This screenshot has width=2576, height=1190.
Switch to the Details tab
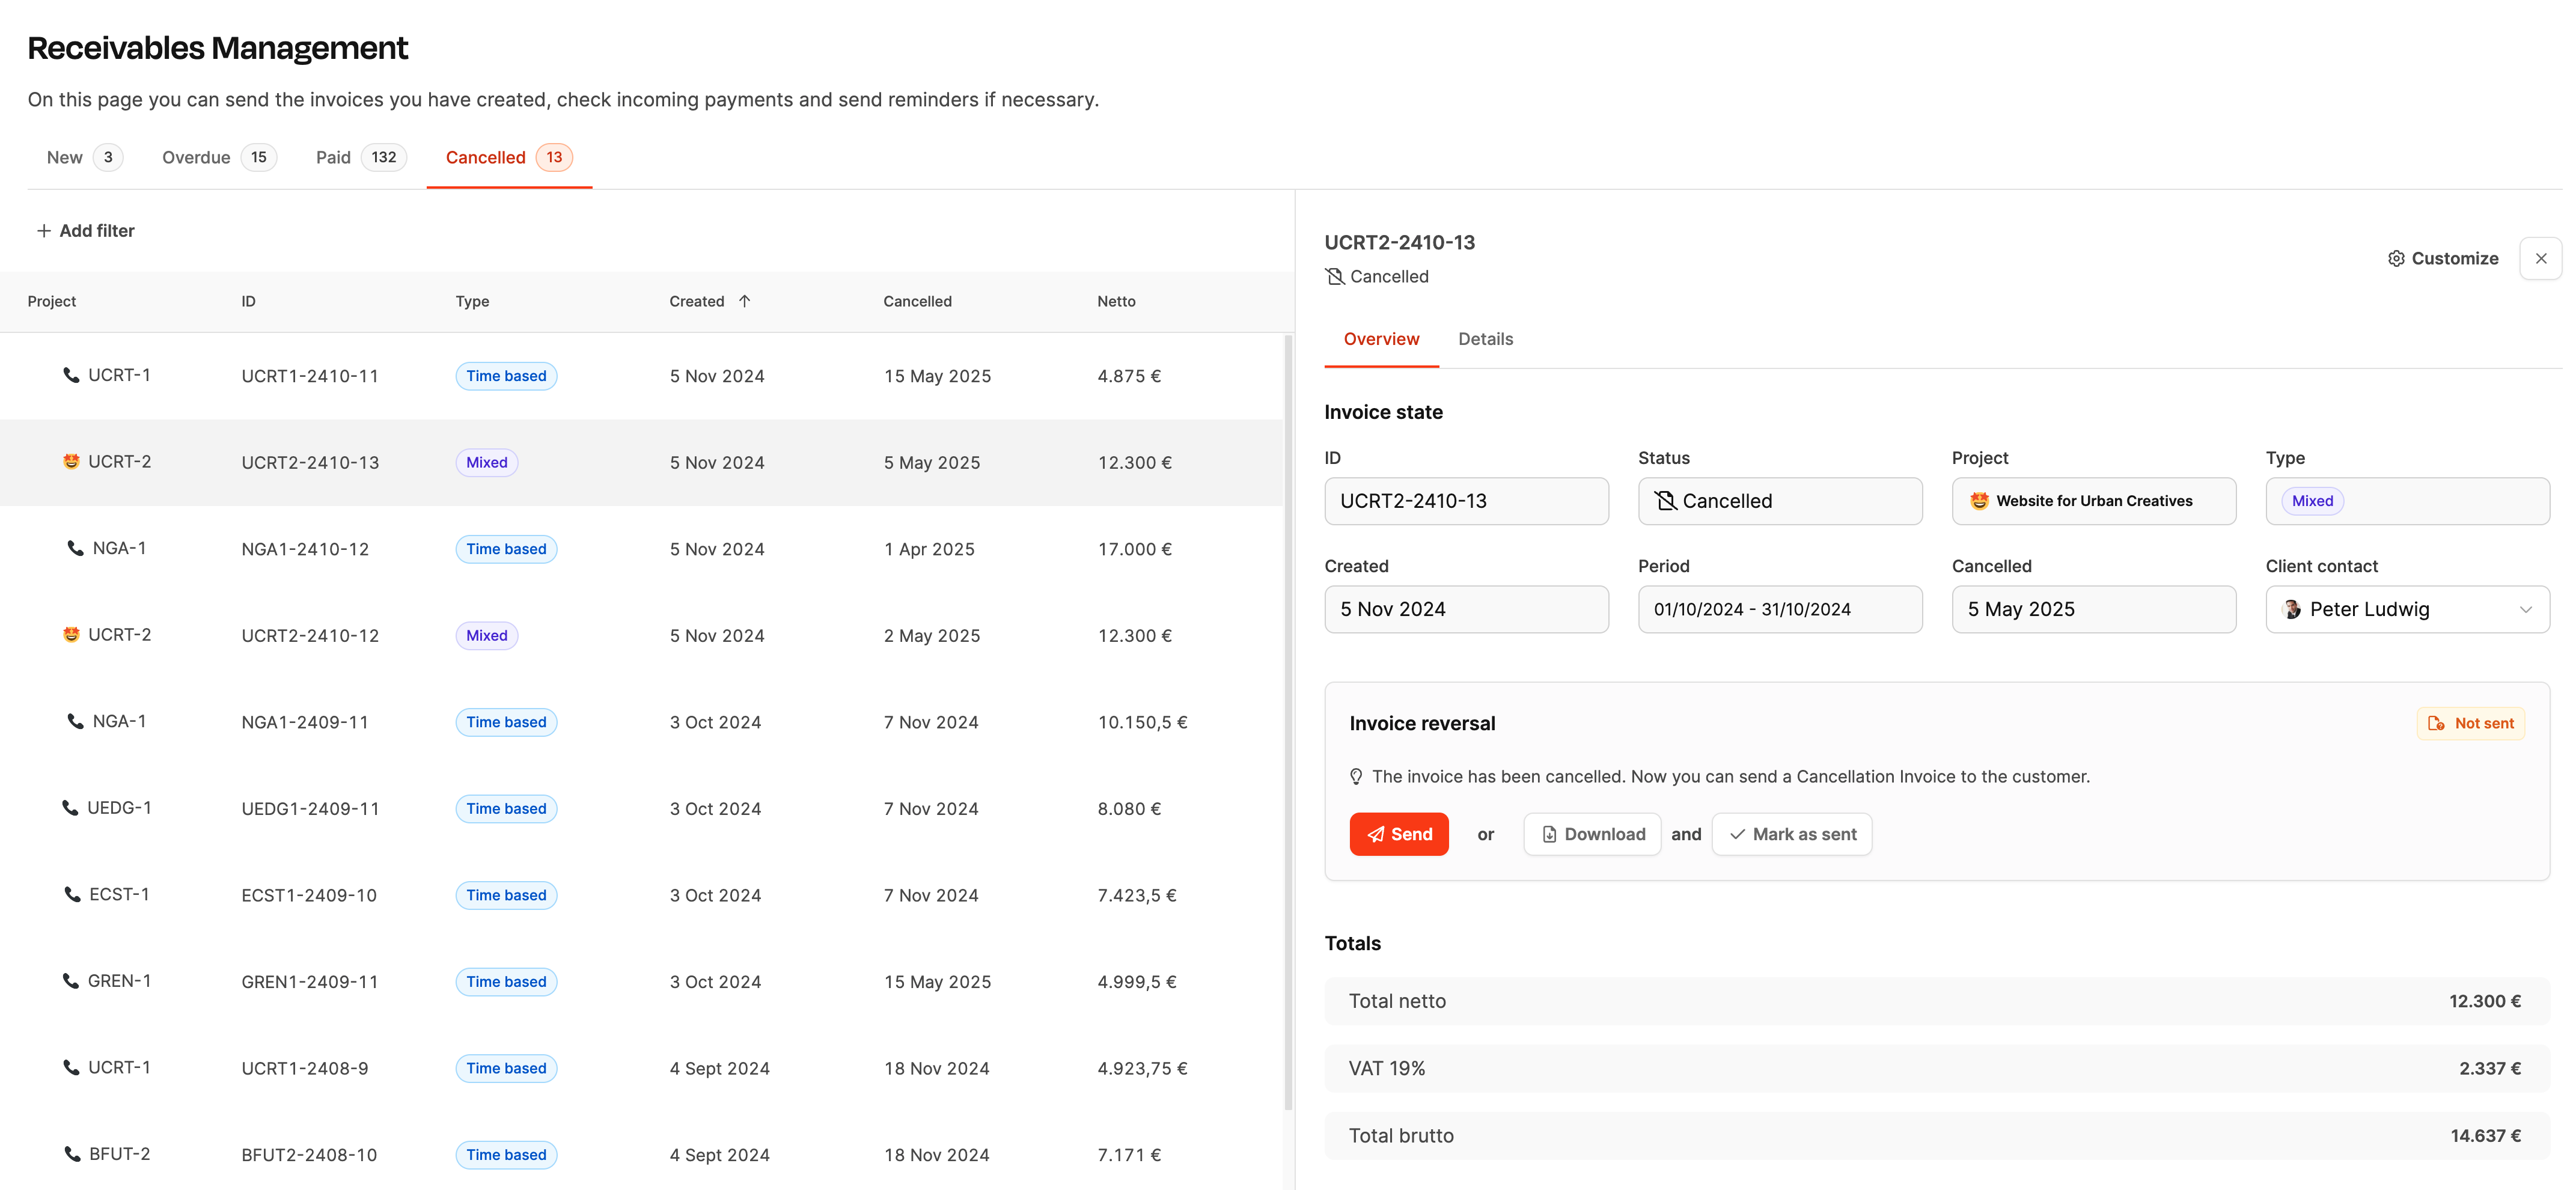point(1485,339)
